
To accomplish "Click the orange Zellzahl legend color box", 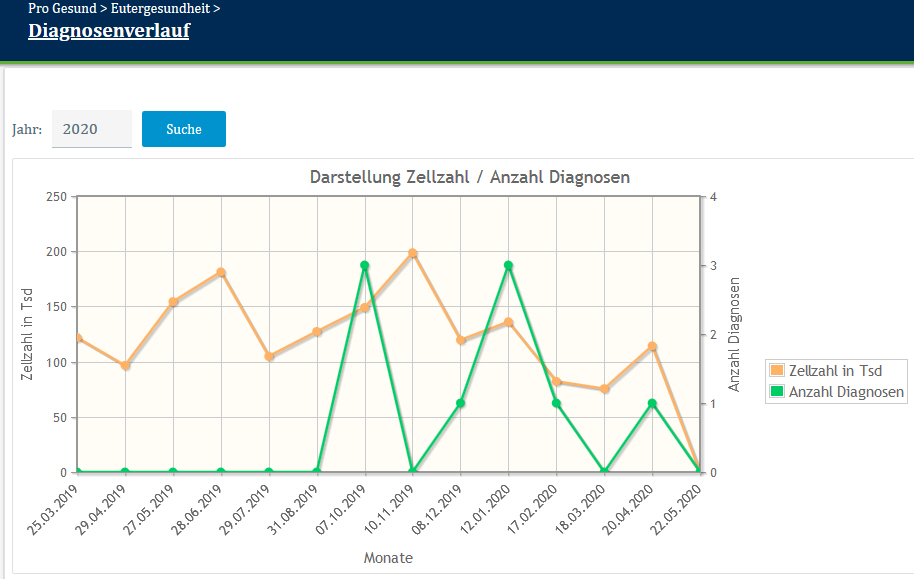I will pos(777,371).
